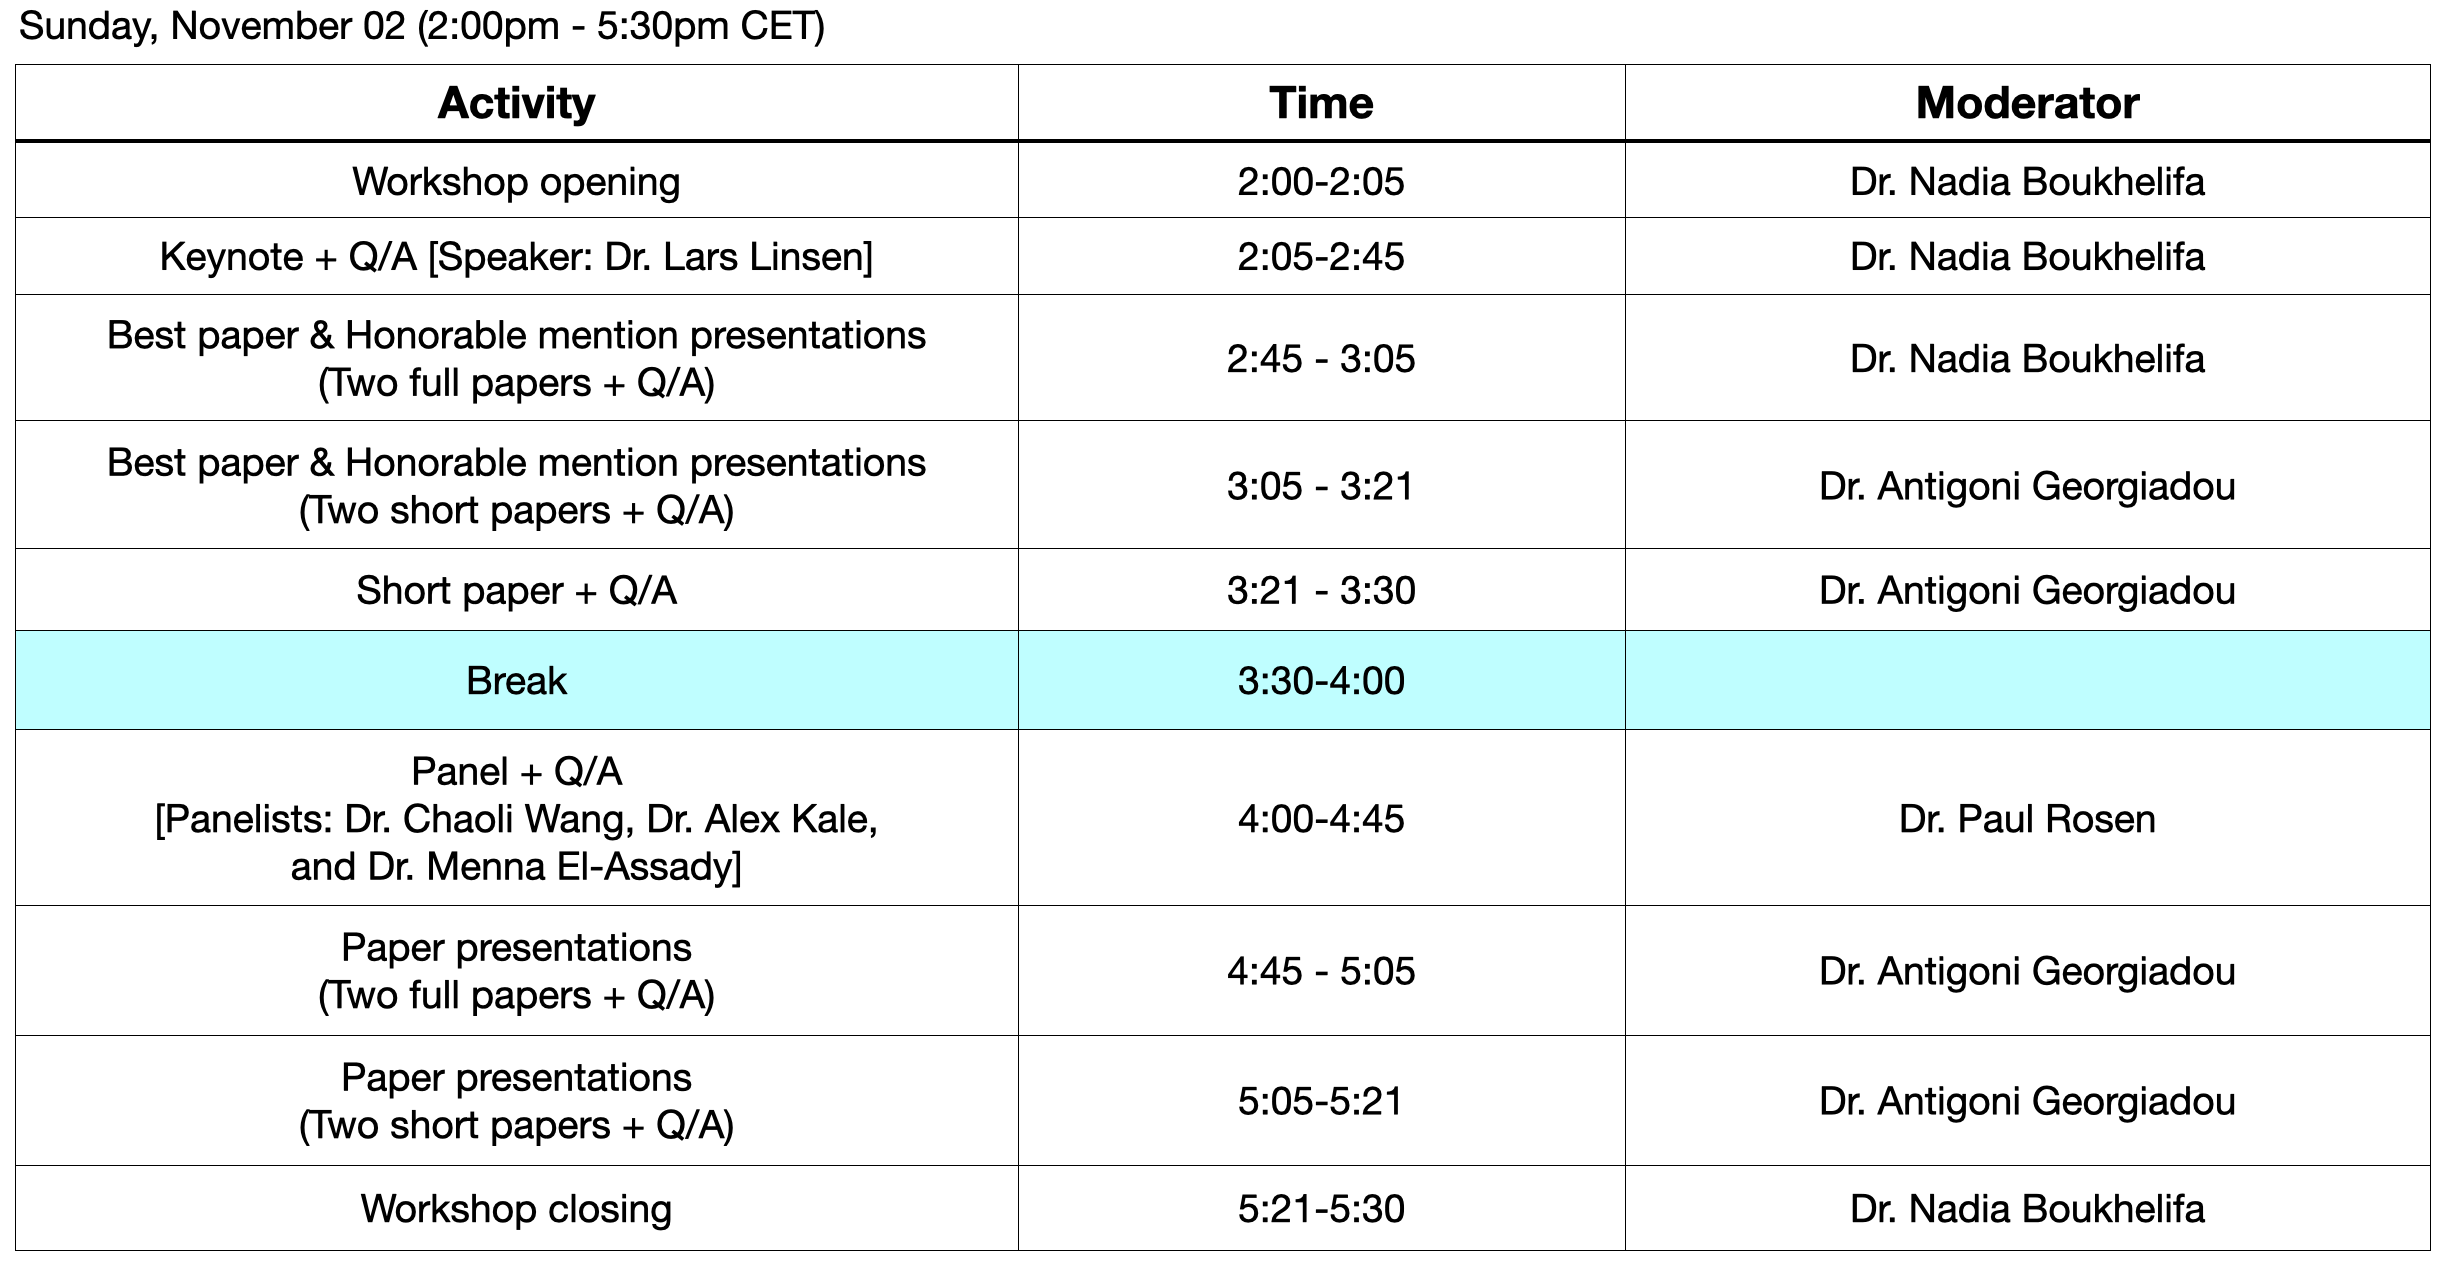This screenshot has width=2448, height=1266.
Task: Click the Workshop closing activity cell
Action: [x=516, y=1209]
